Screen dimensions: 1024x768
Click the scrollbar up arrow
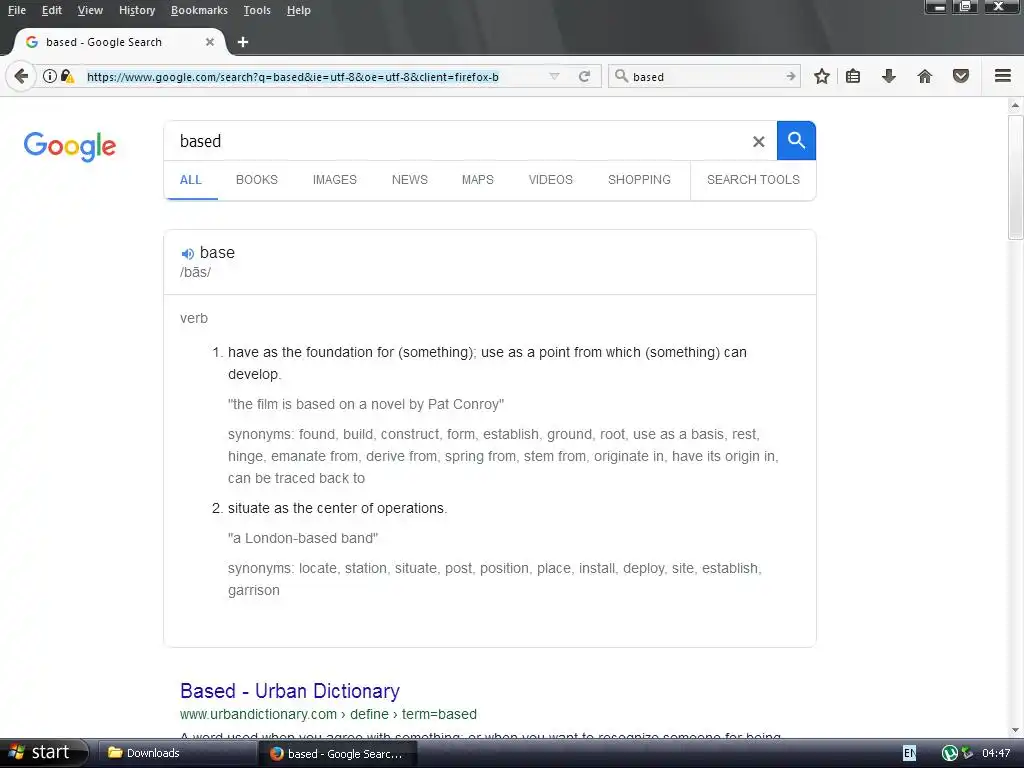1015,104
